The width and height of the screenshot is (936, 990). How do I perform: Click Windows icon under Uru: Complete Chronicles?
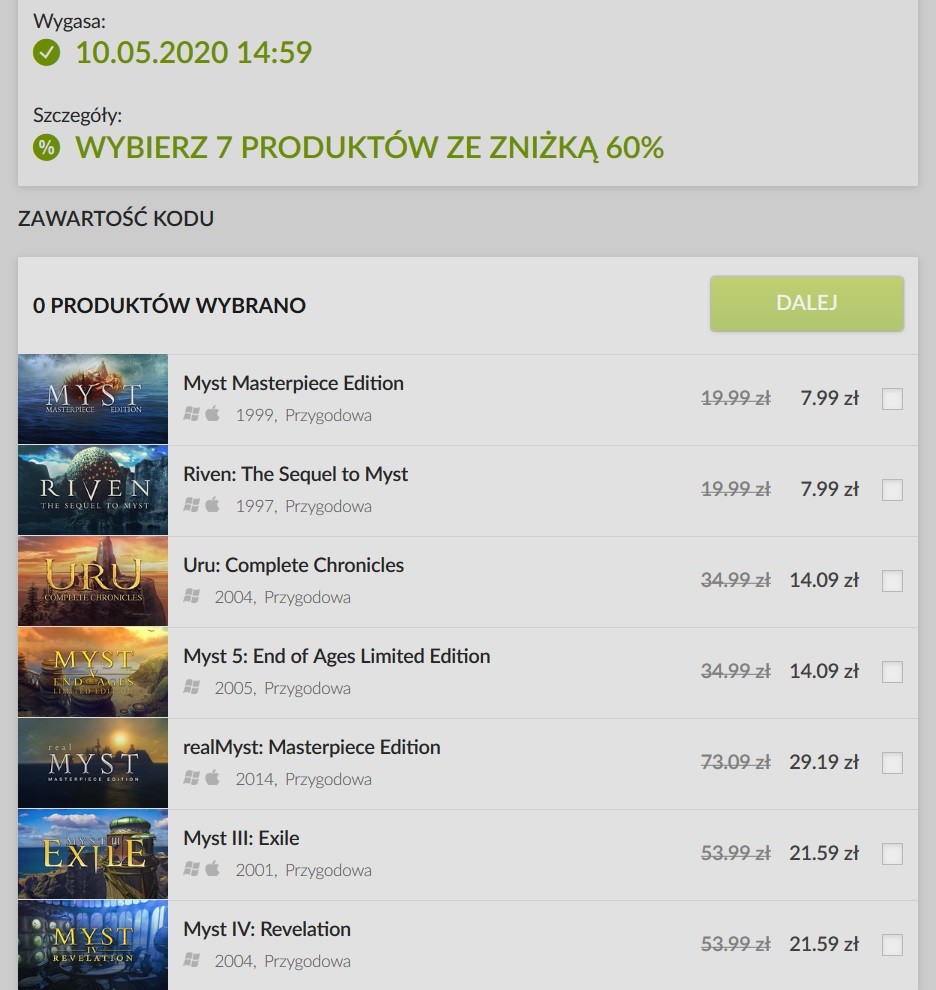(191, 595)
